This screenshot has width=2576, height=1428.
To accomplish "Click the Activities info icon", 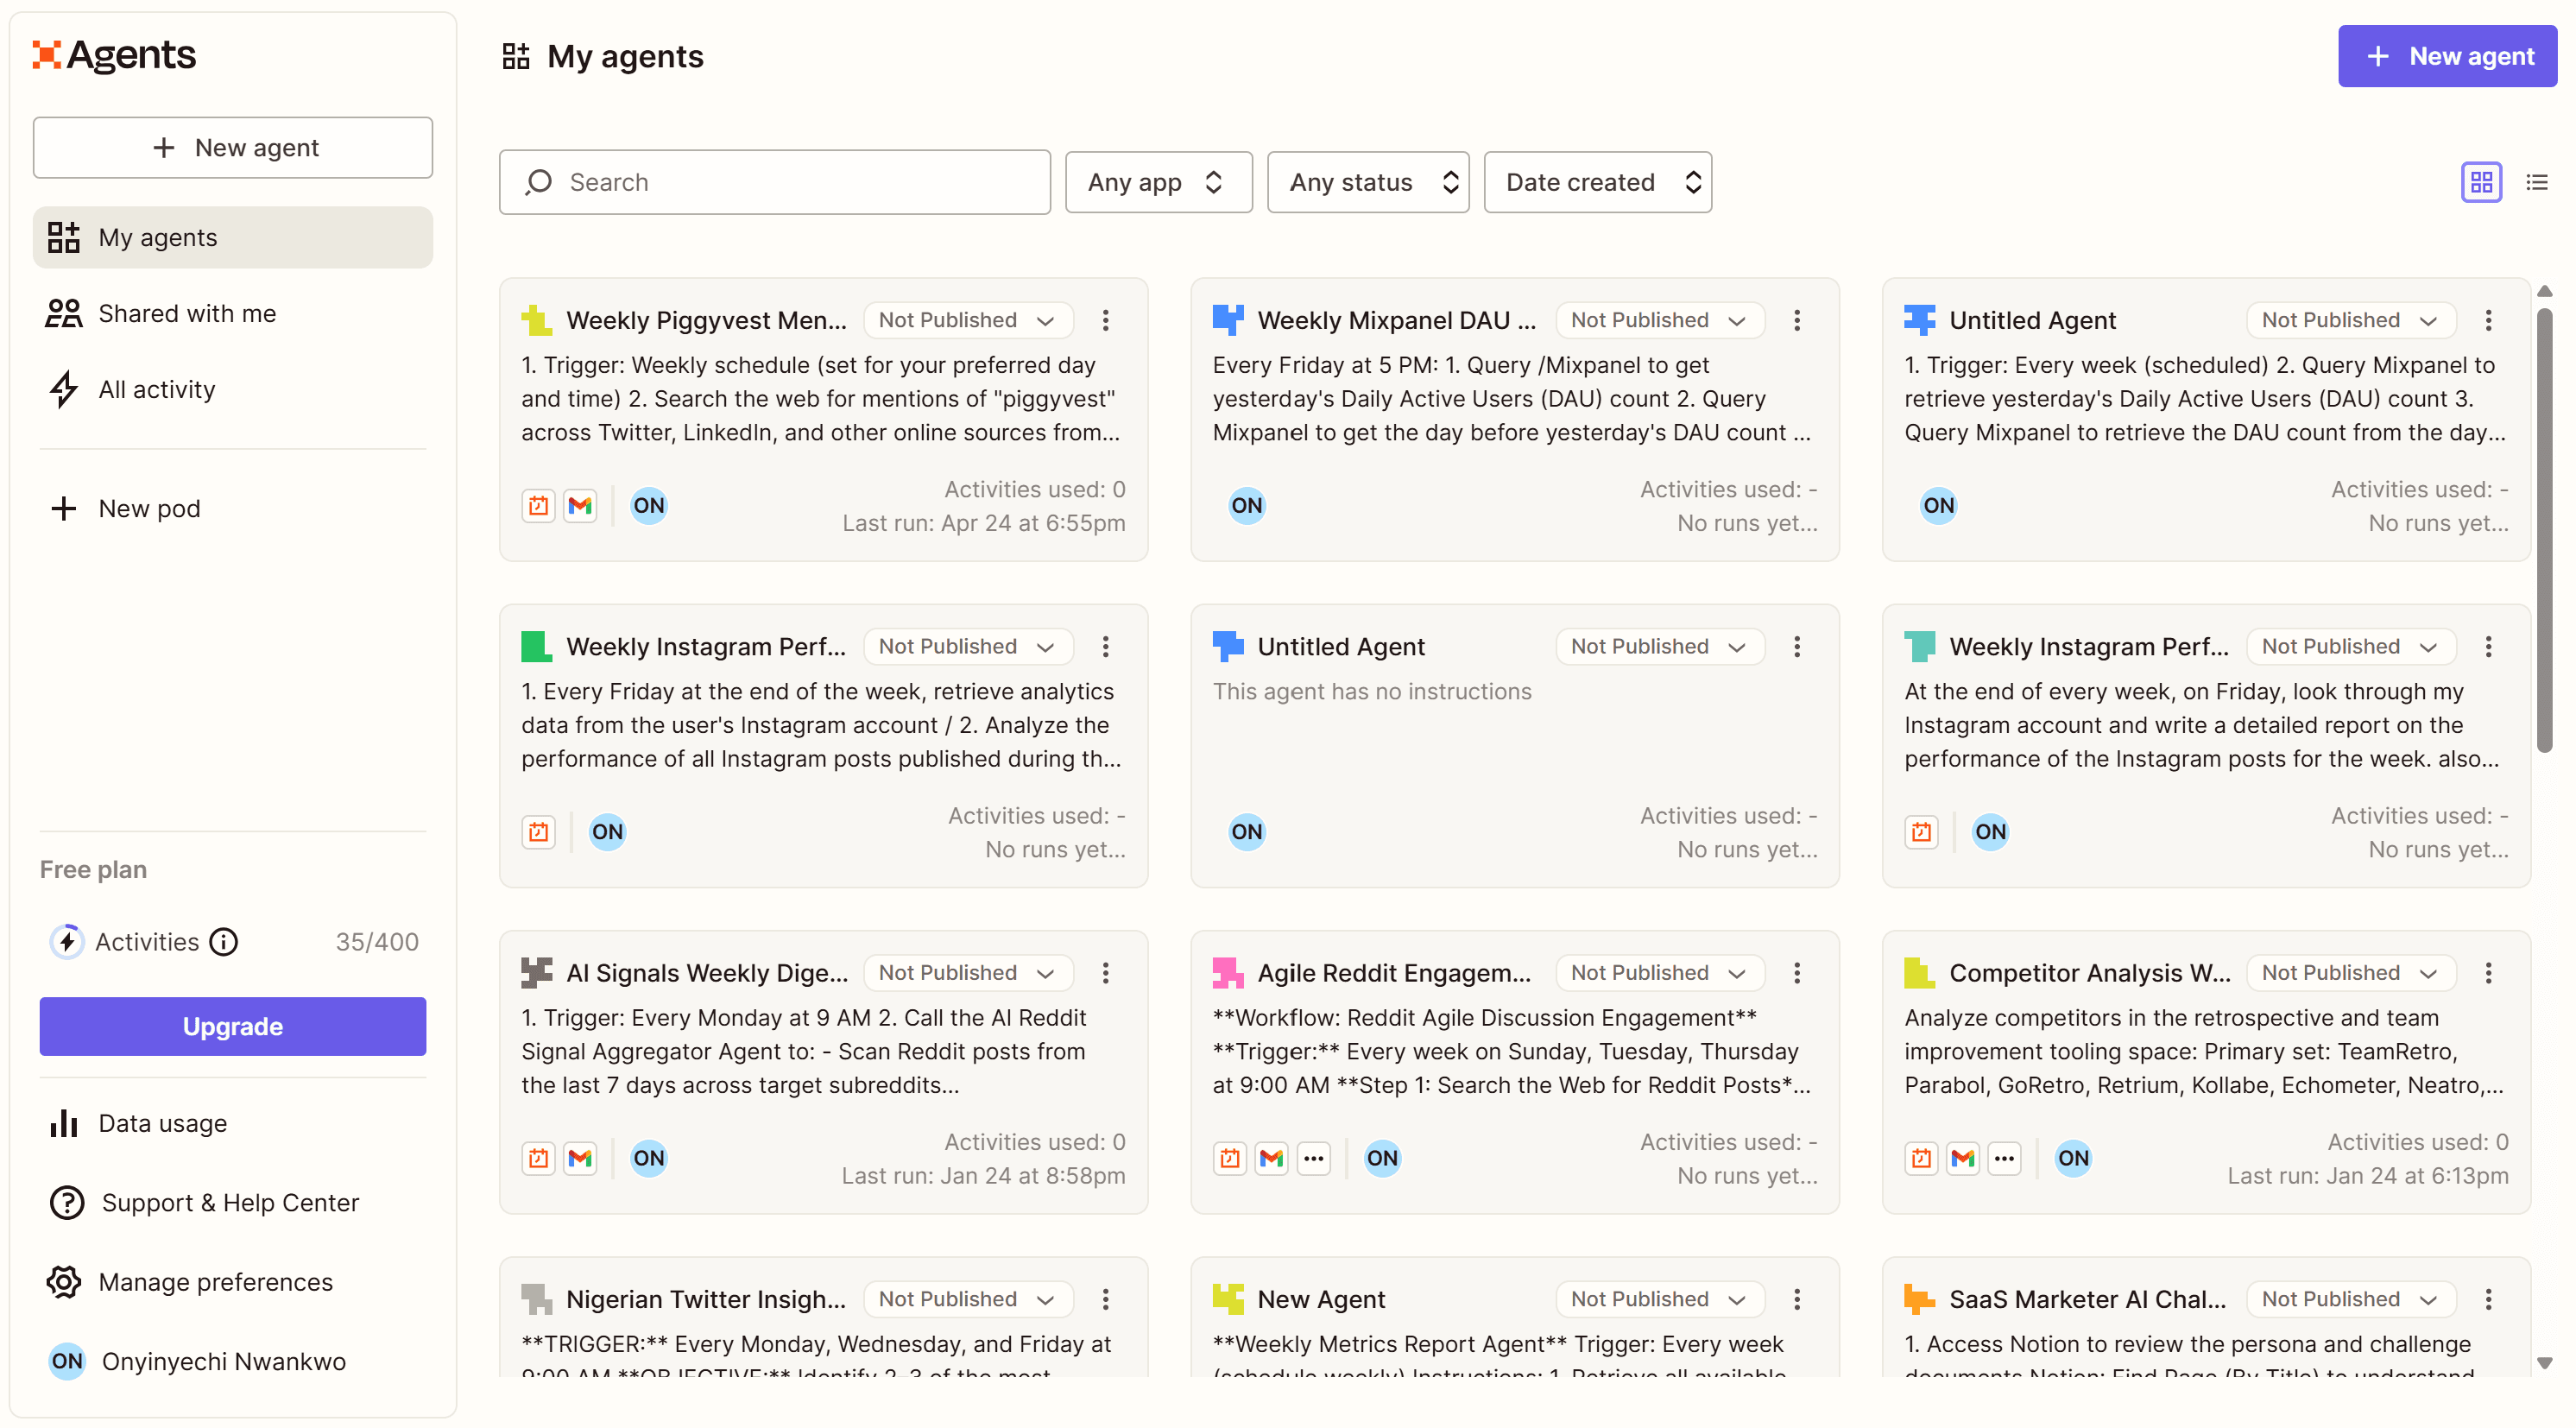I will [x=224, y=941].
